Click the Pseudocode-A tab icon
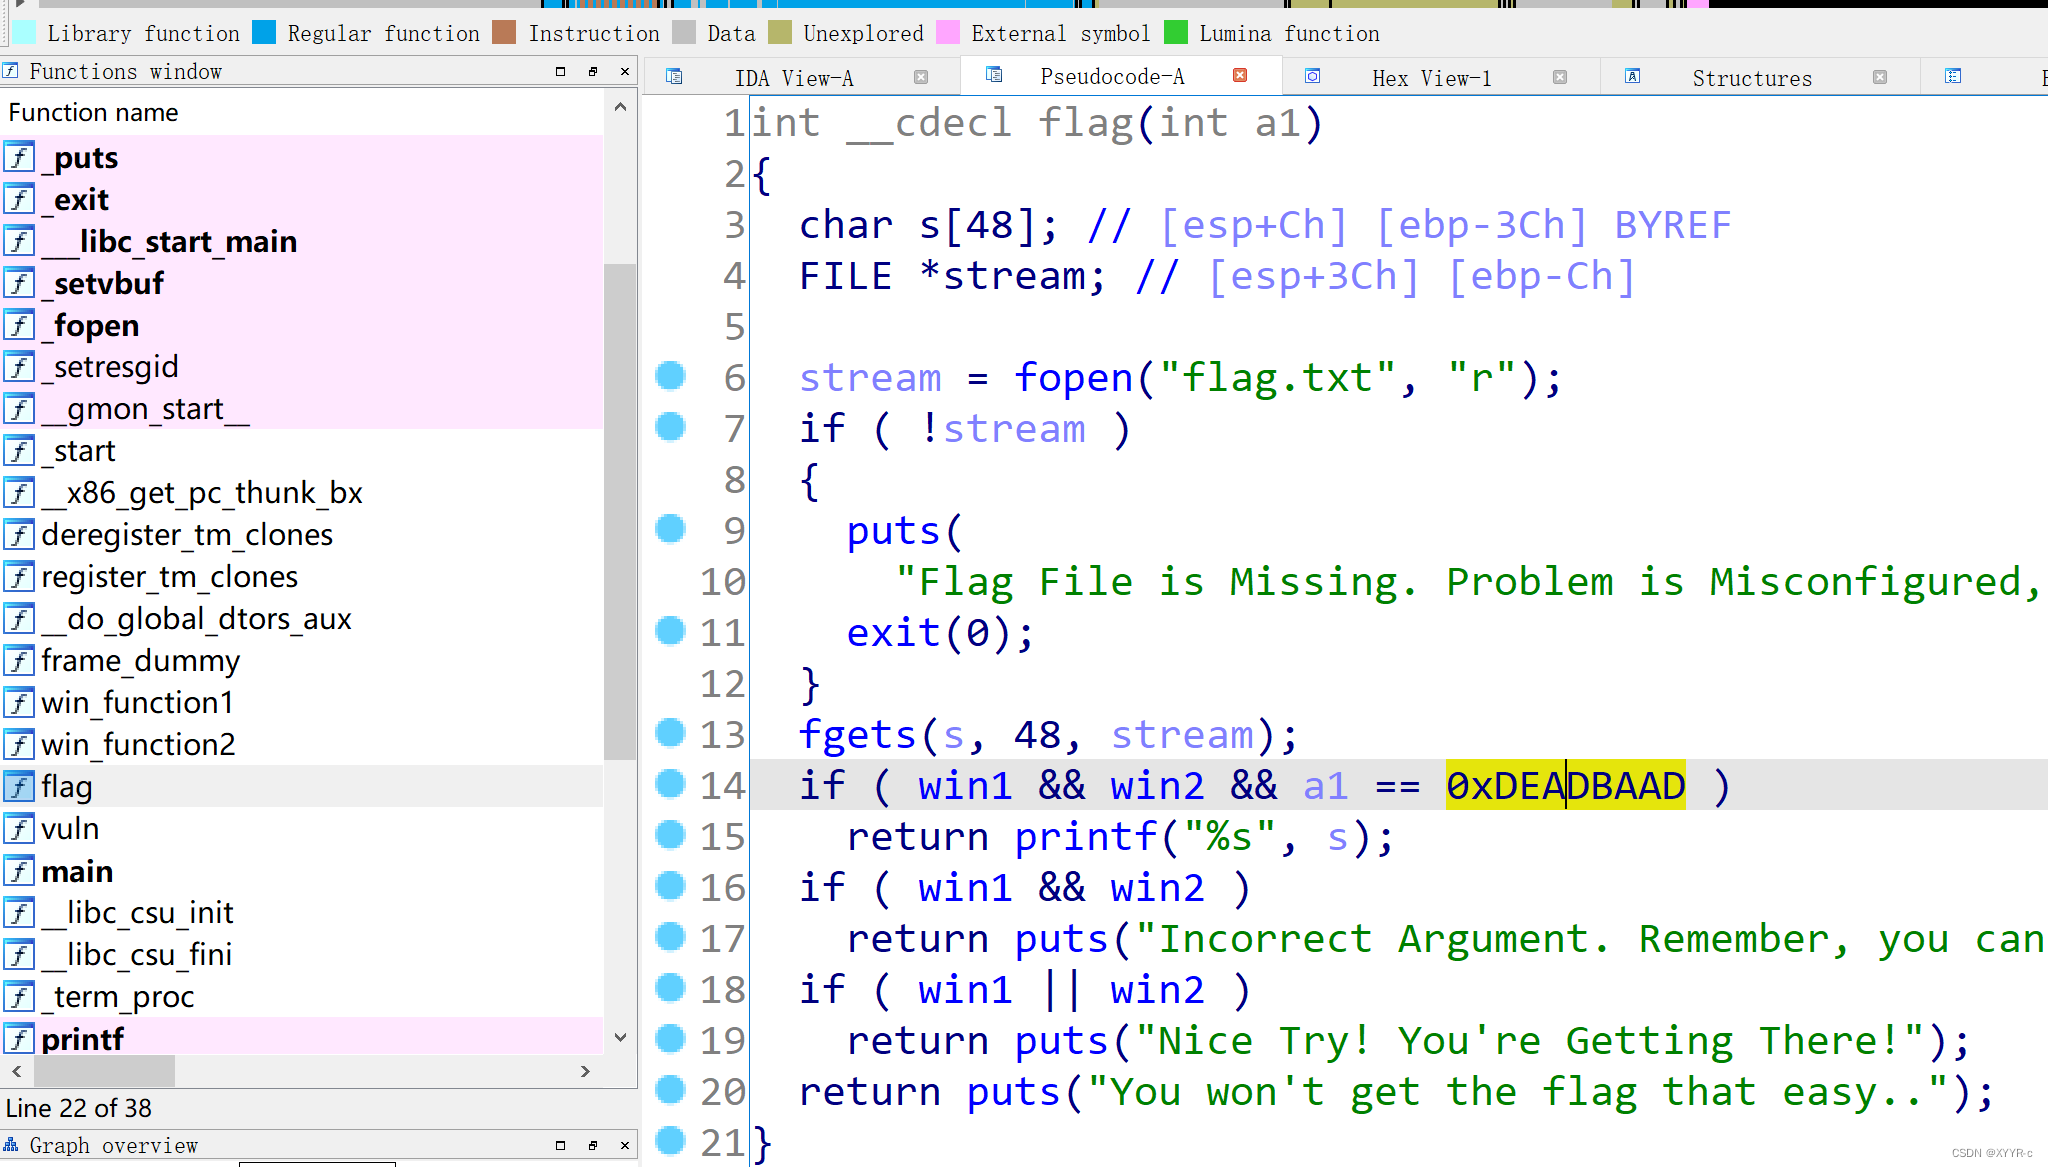This screenshot has width=2048, height=1167. coord(993,75)
